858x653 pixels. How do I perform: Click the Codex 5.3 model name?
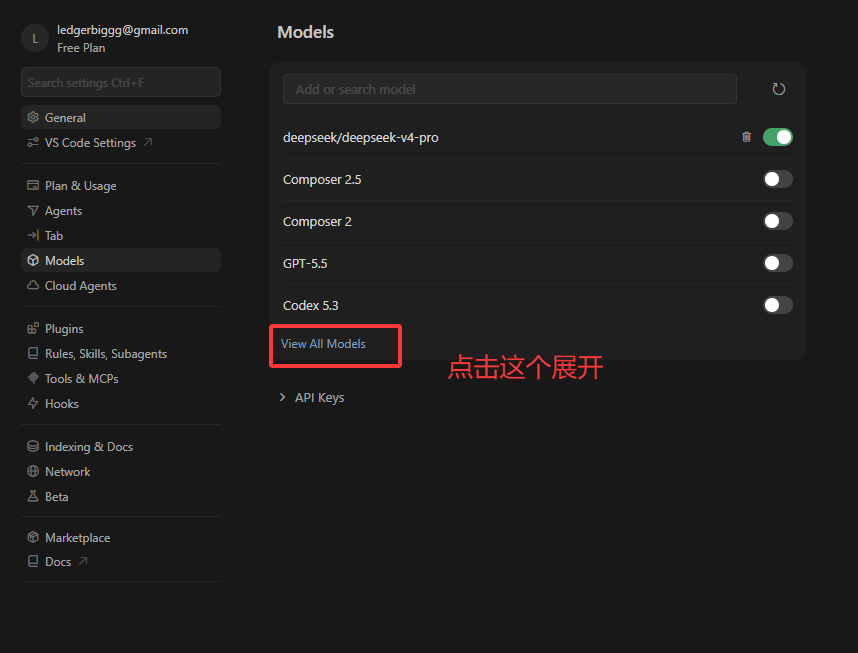310,305
